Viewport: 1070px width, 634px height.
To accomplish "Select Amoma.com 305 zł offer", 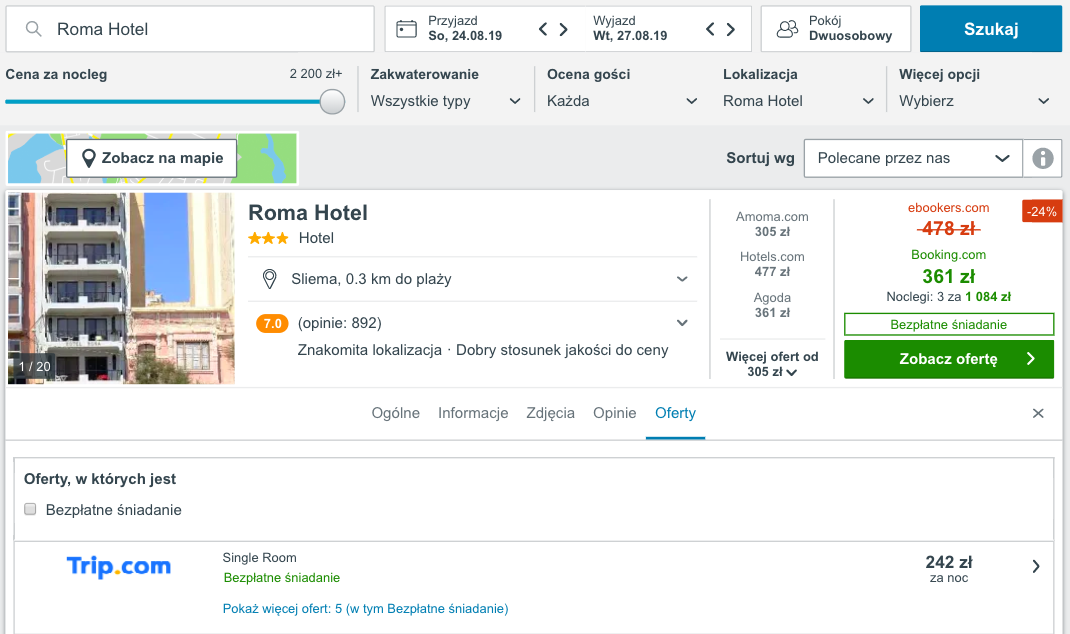I will tap(772, 224).
